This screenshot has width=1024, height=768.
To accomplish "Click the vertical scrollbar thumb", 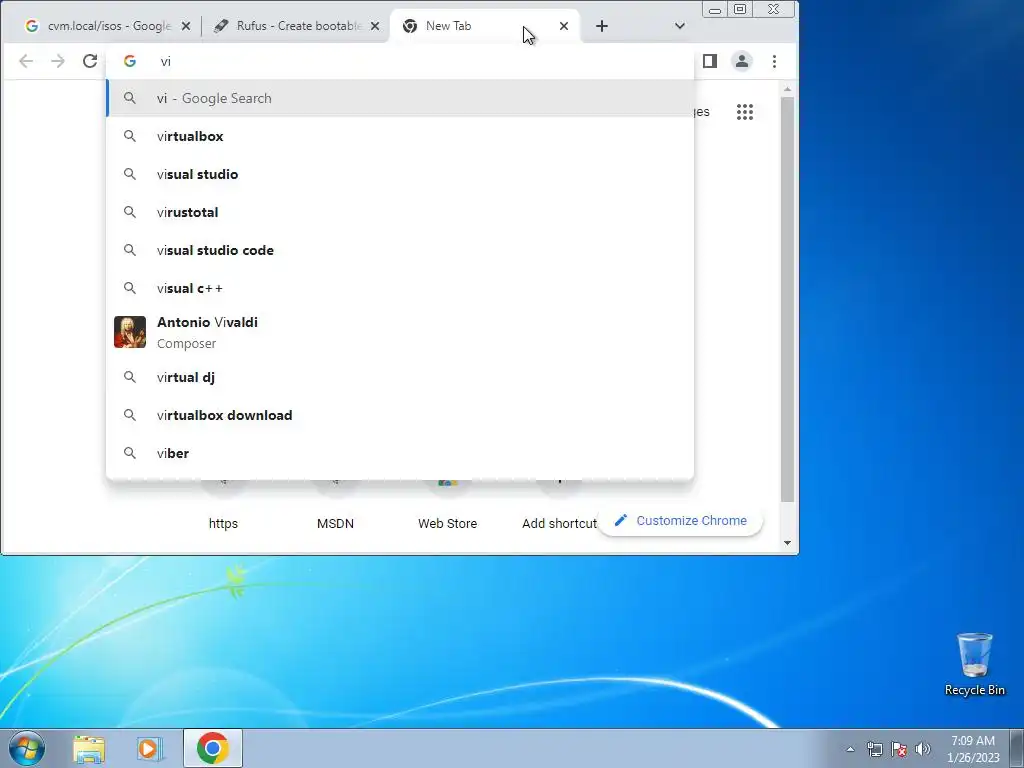I will (788, 299).
